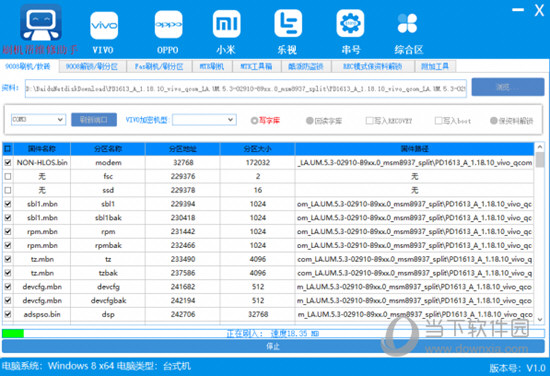Open the 附加工具 tab
This screenshot has height=376, width=550.
(x=435, y=66)
